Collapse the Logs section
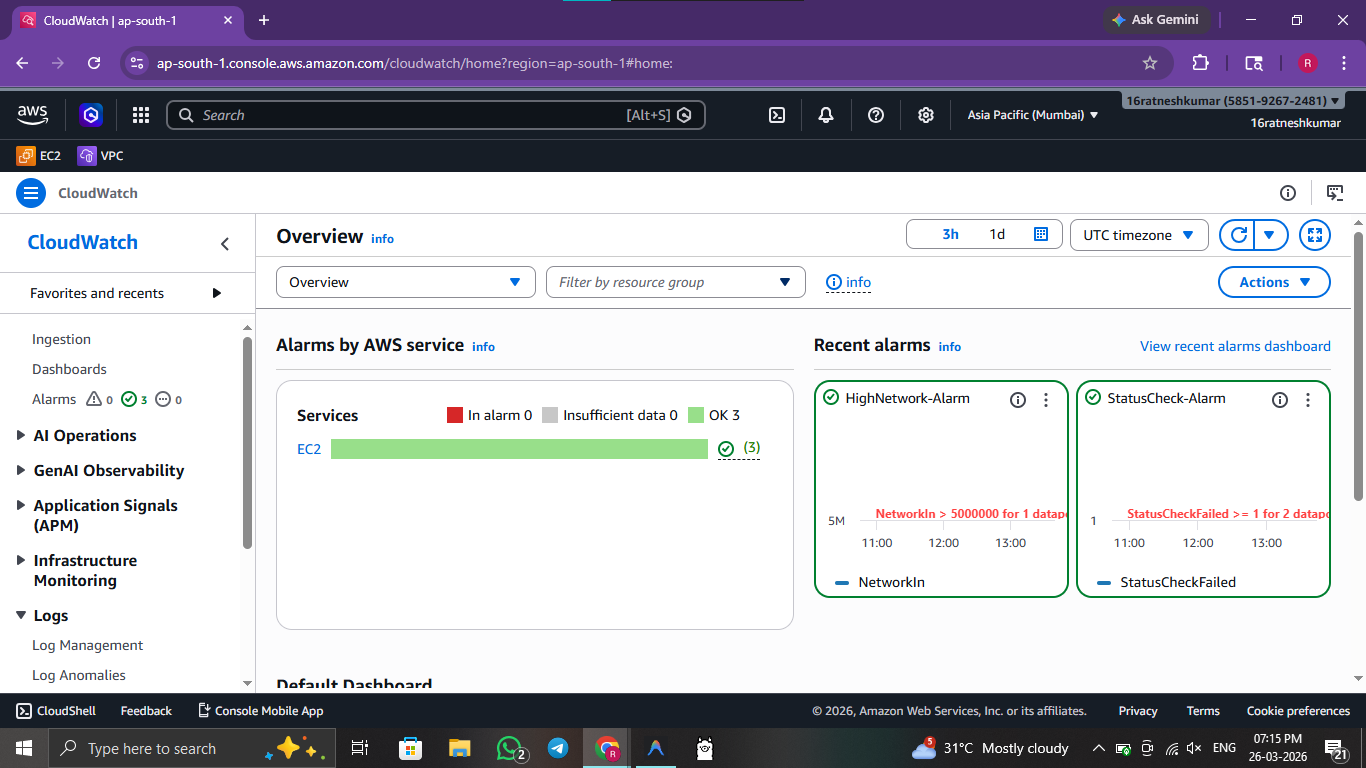The image size is (1366, 768). point(42,616)
